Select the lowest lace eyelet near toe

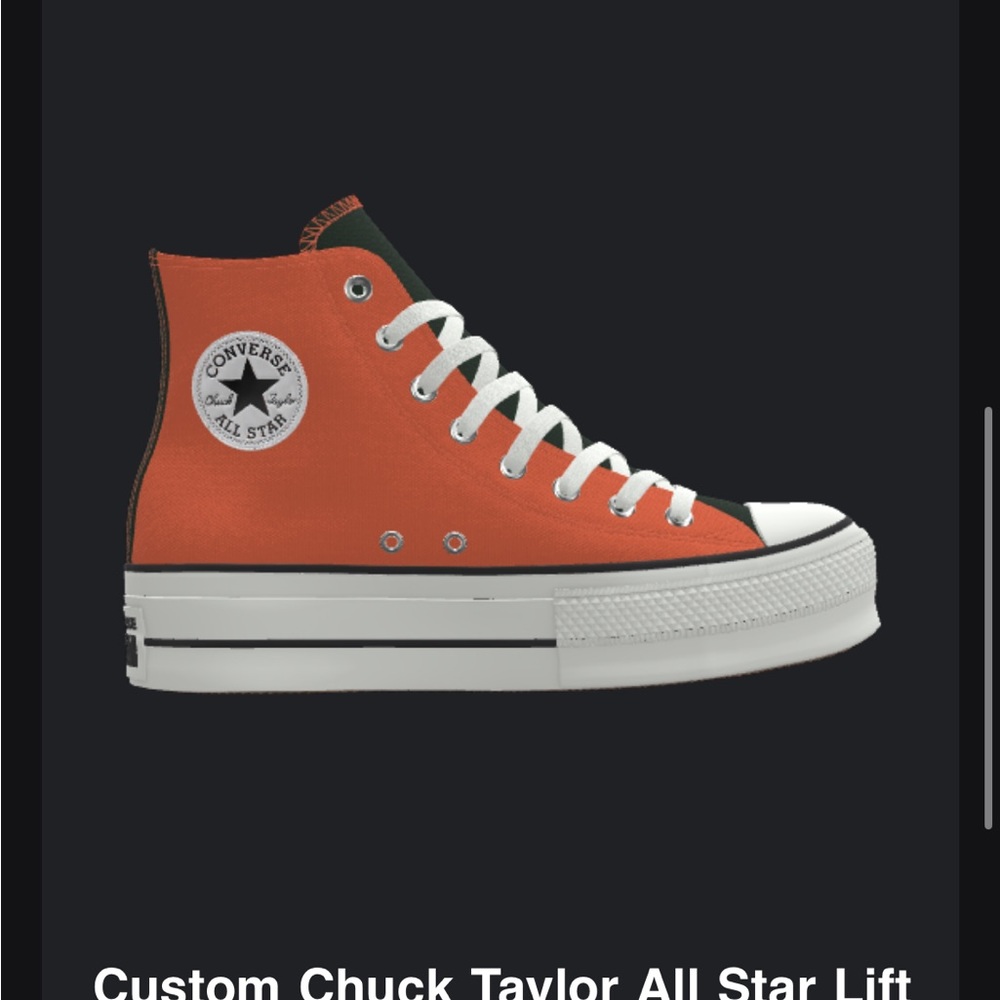(x=678, y=517)
